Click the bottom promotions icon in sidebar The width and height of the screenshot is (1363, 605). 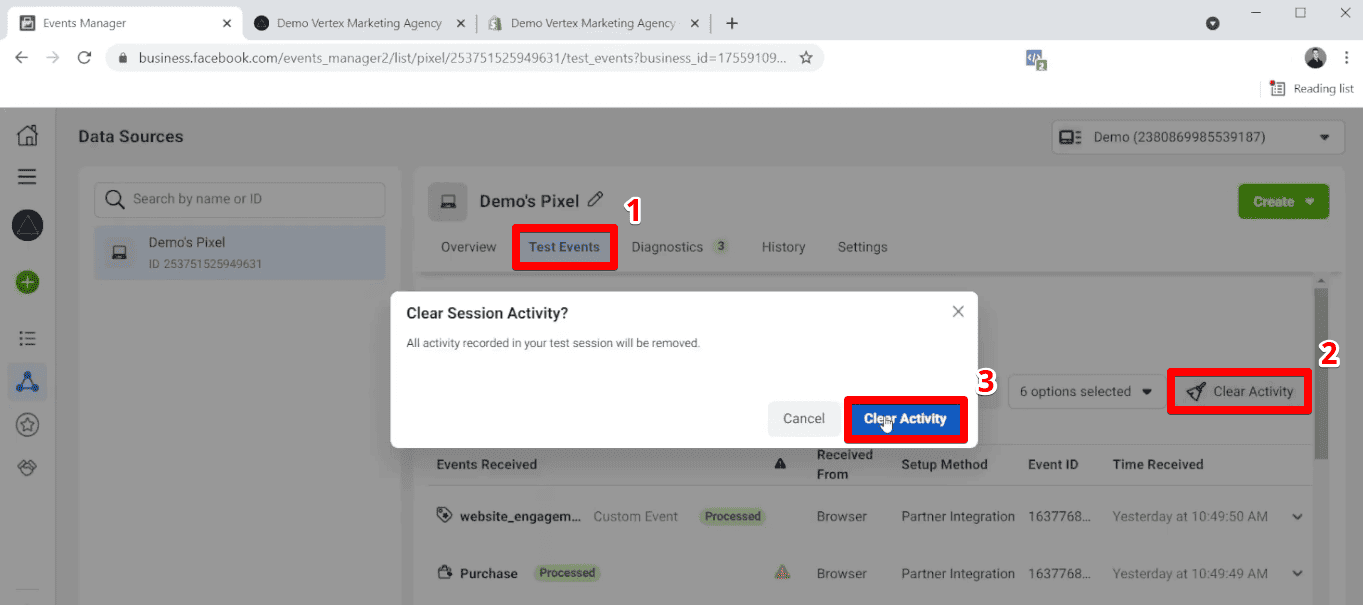tap(27, 467)
